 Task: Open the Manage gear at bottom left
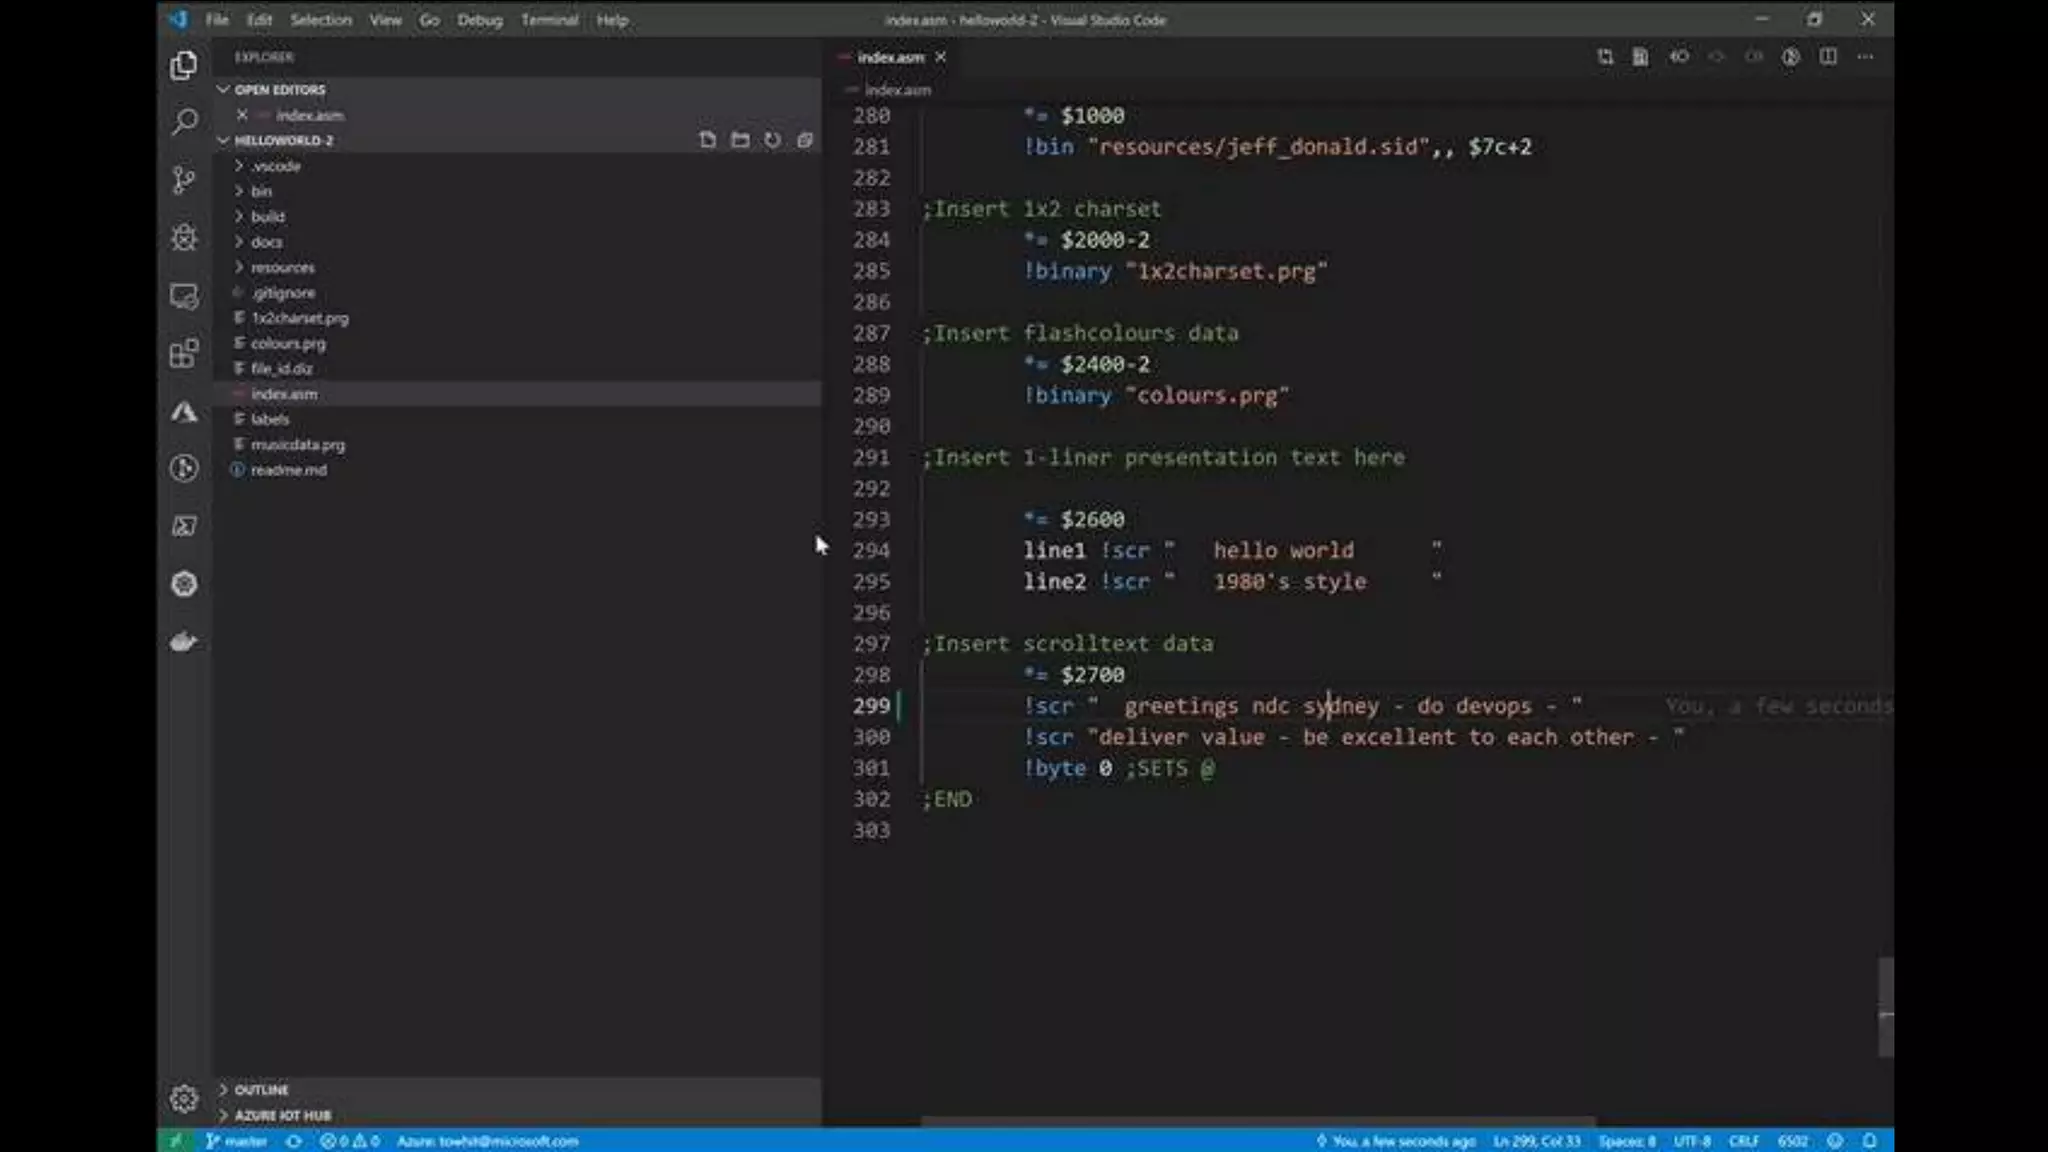click(184, 1099)
